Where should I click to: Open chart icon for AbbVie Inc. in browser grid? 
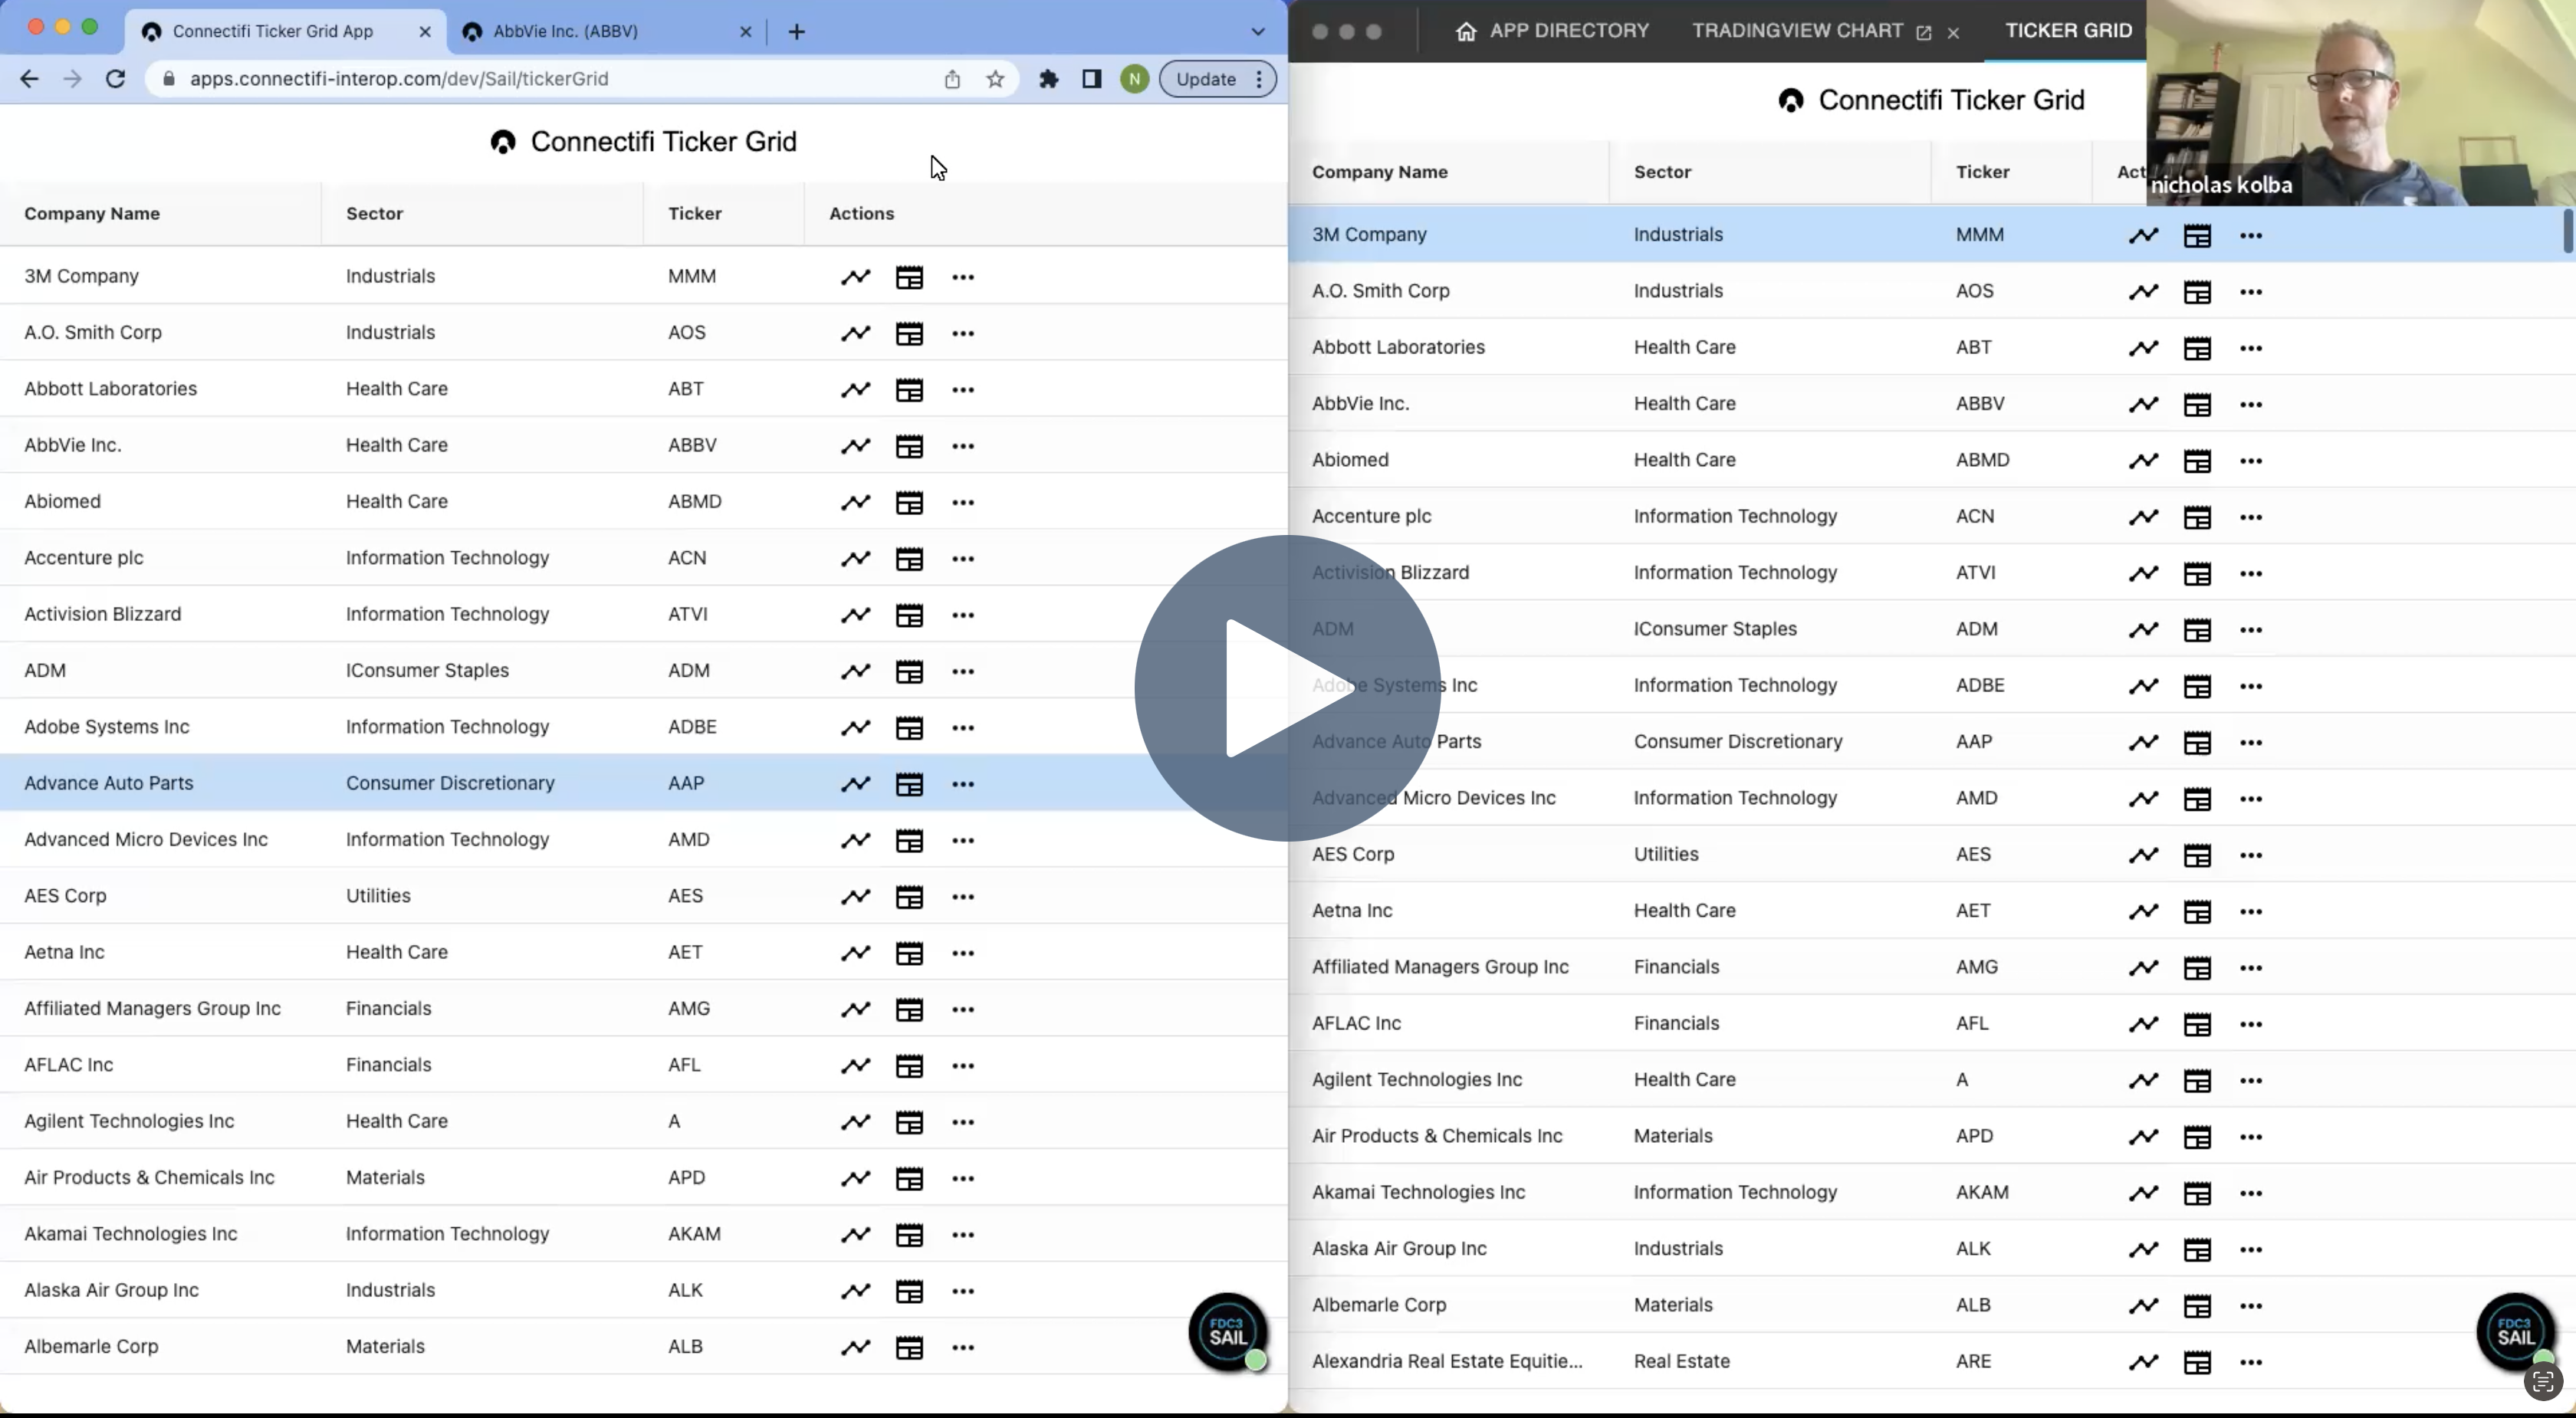click(855, 446)
